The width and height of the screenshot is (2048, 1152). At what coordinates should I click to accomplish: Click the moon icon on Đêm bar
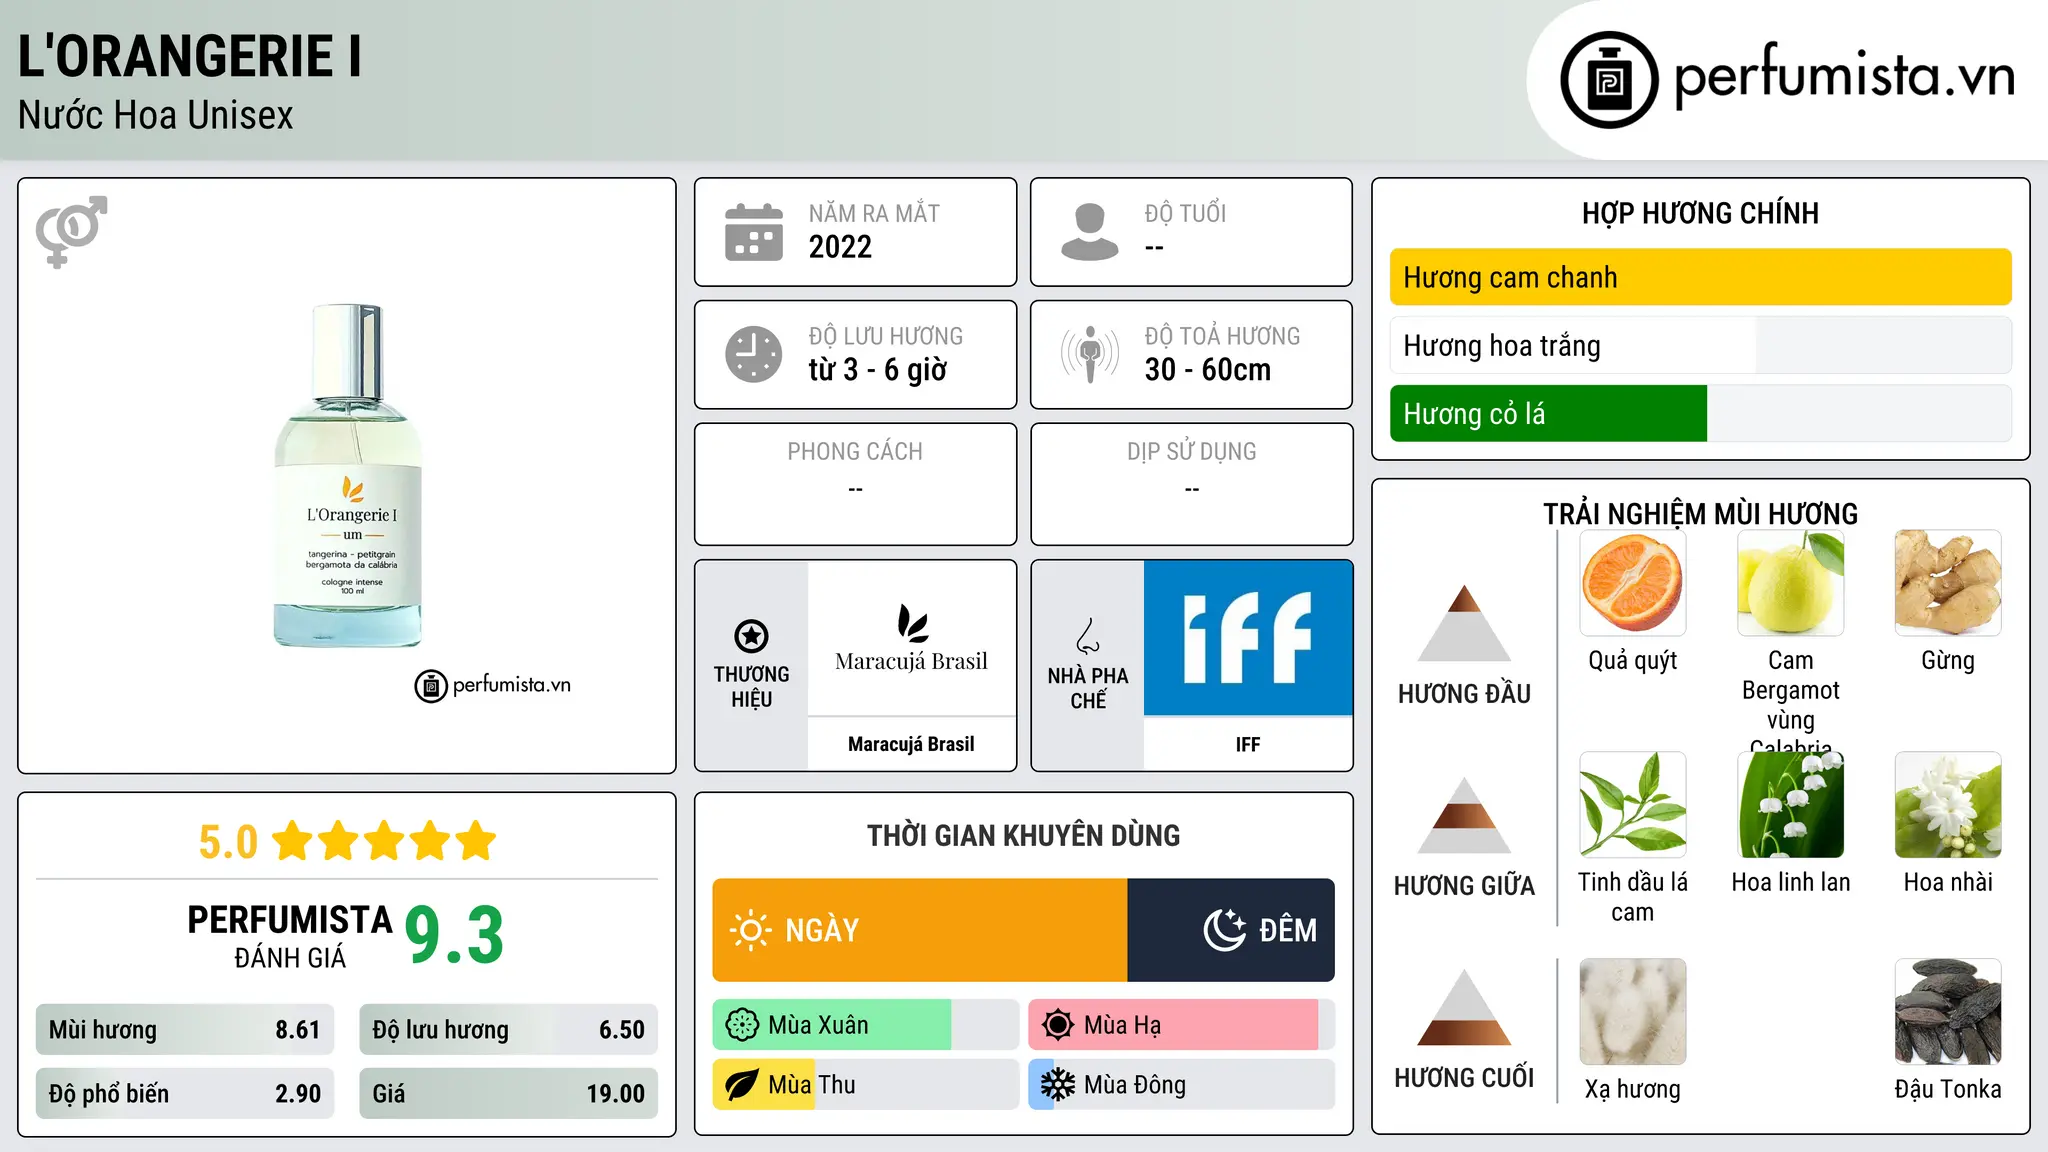point(1225,930)
